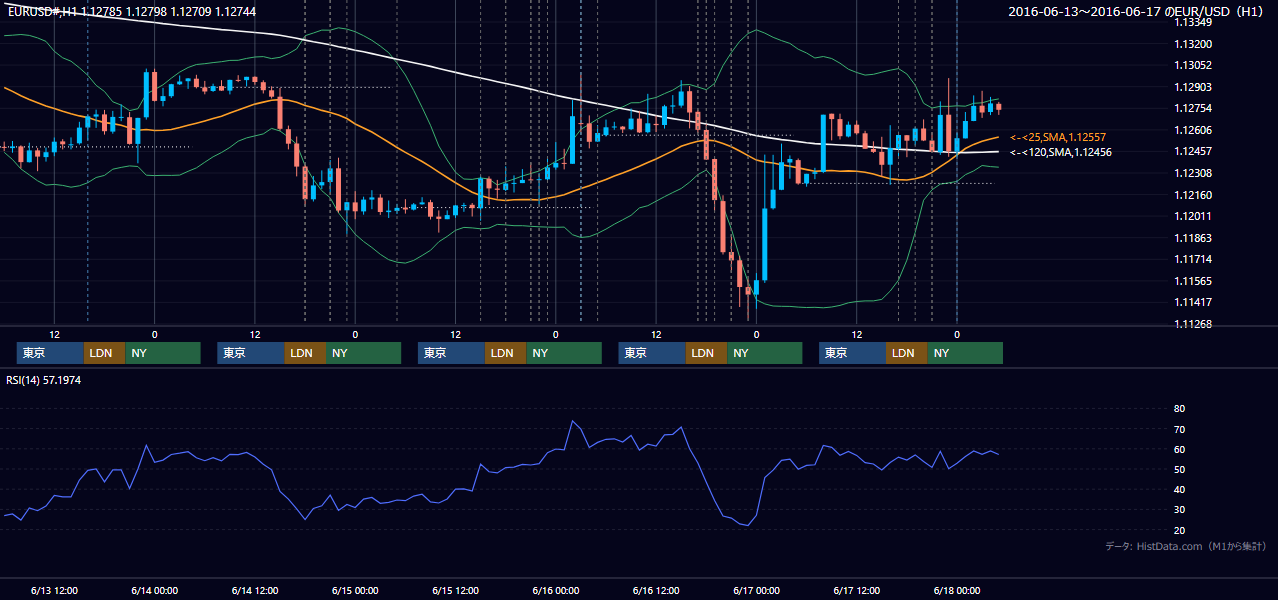Select the NY session block above 6/15 00:00
1278x600 pixels.
click(364, 353)
